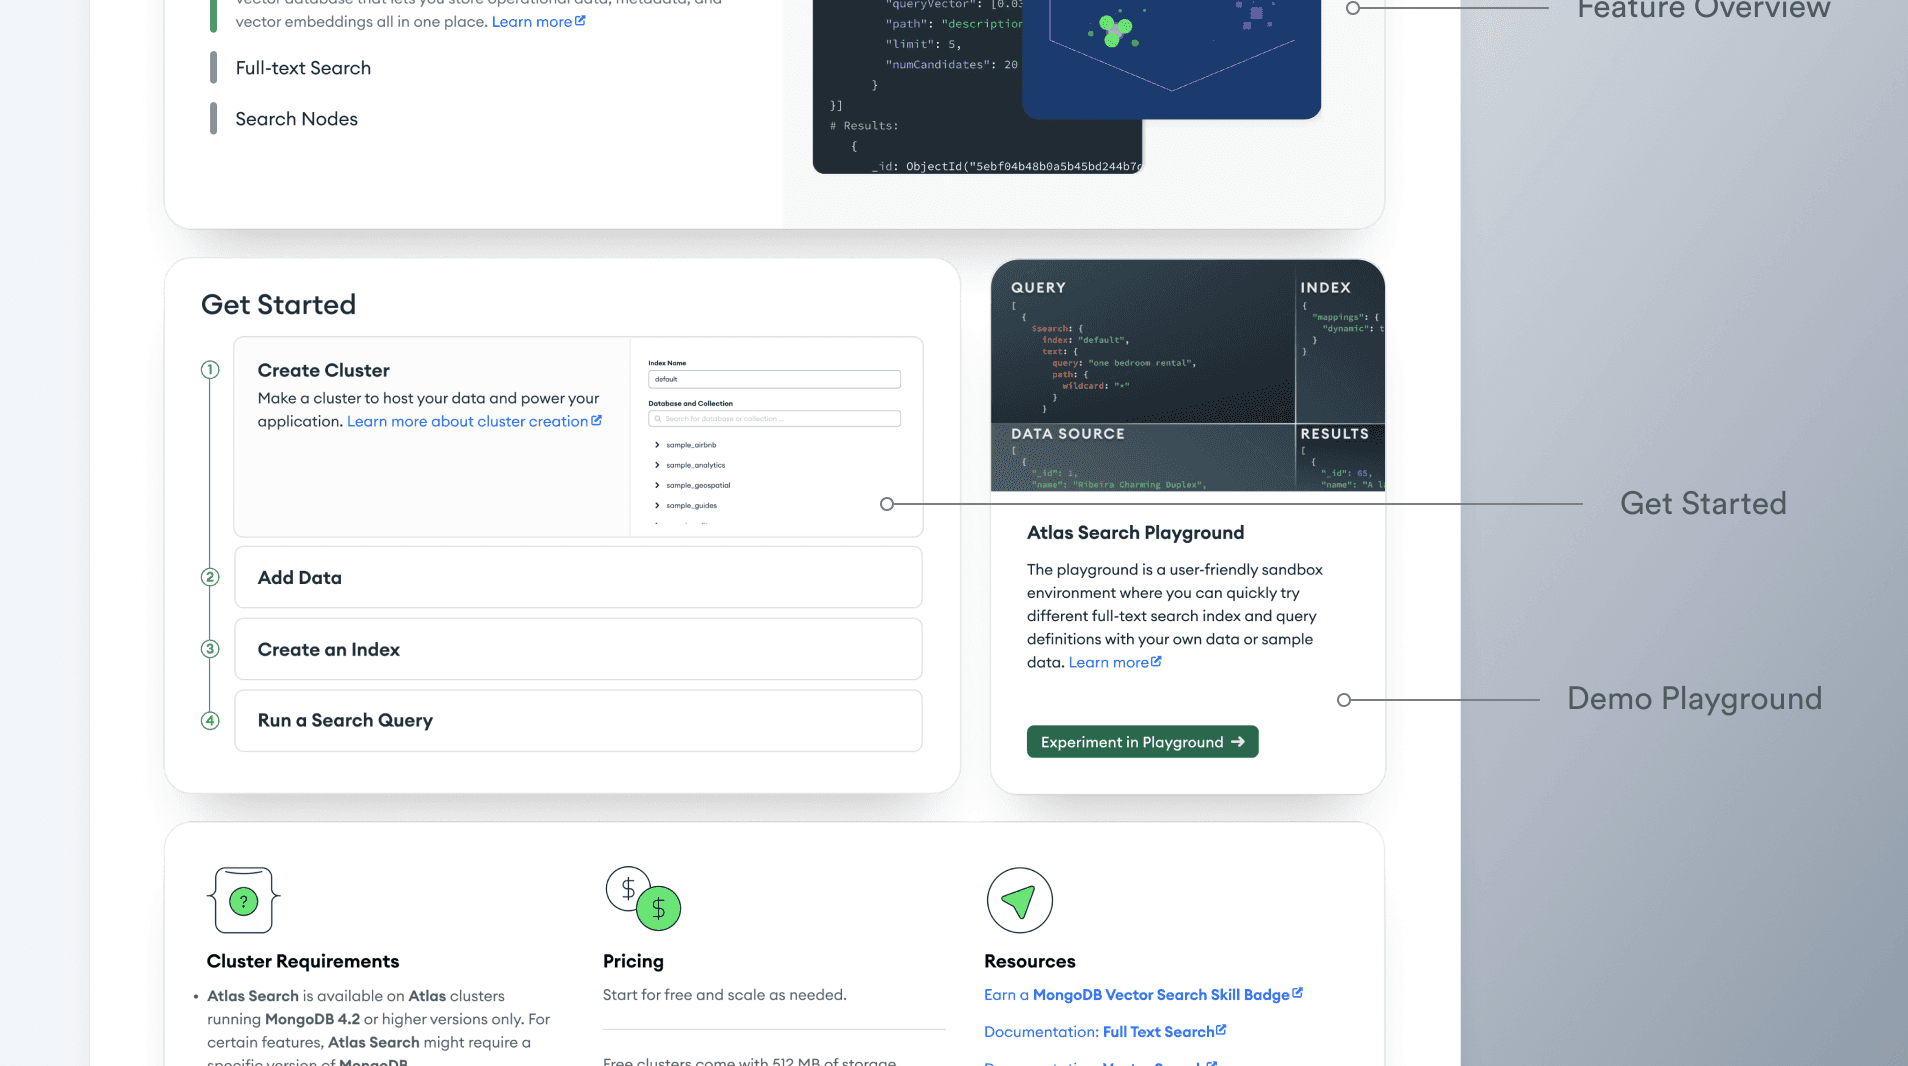Screen dimensions: 1908x1066
Task: Open external link icon beside cluster creation link
Action: click(x=597, y=420)
